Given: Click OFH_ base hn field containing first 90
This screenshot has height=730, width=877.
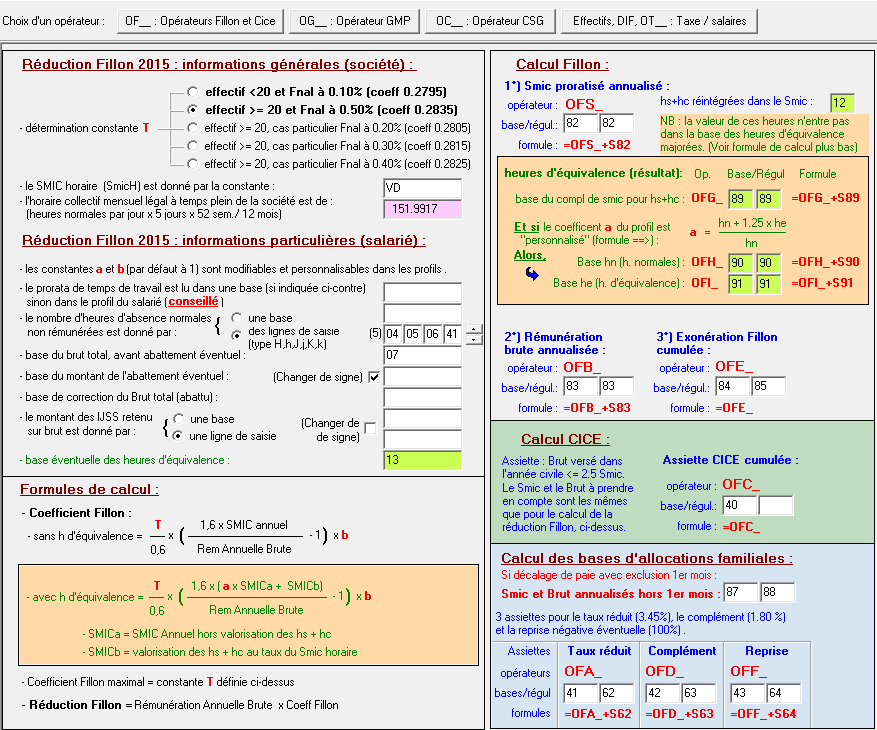Looking at the screenshot, I should click(x=741, y=262).
